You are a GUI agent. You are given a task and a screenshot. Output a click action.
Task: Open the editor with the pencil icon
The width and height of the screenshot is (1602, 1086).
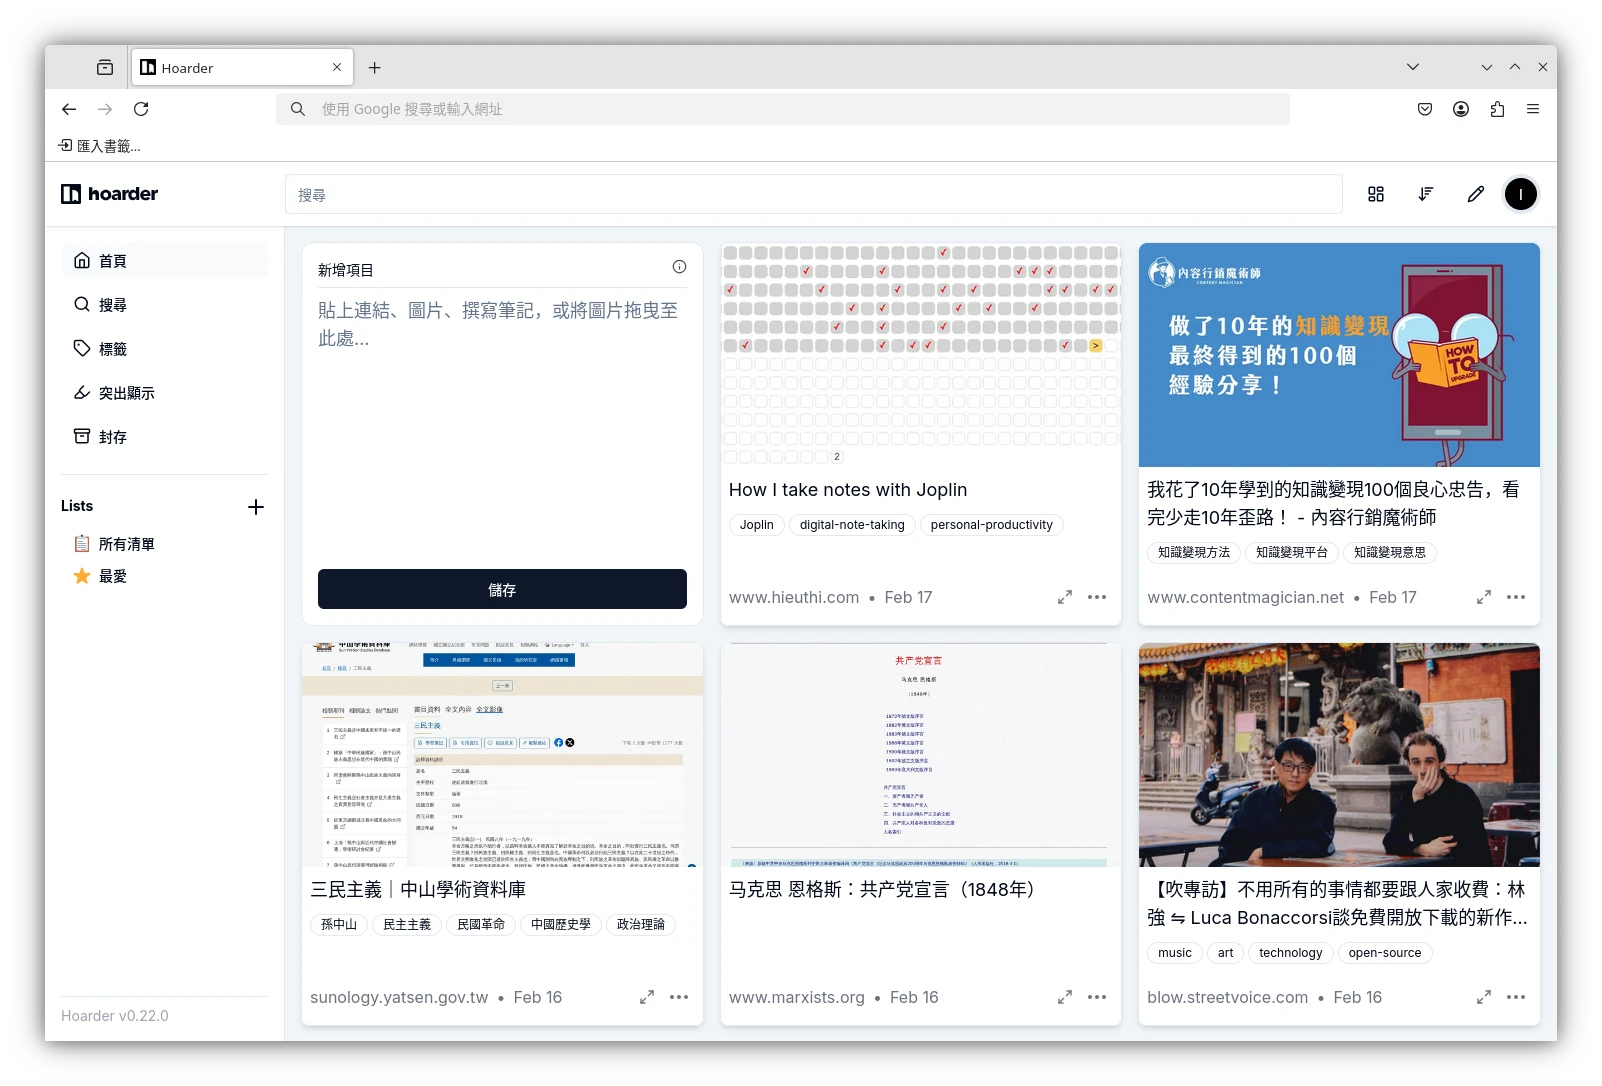pyautogui.click(x=1476, y=194)
